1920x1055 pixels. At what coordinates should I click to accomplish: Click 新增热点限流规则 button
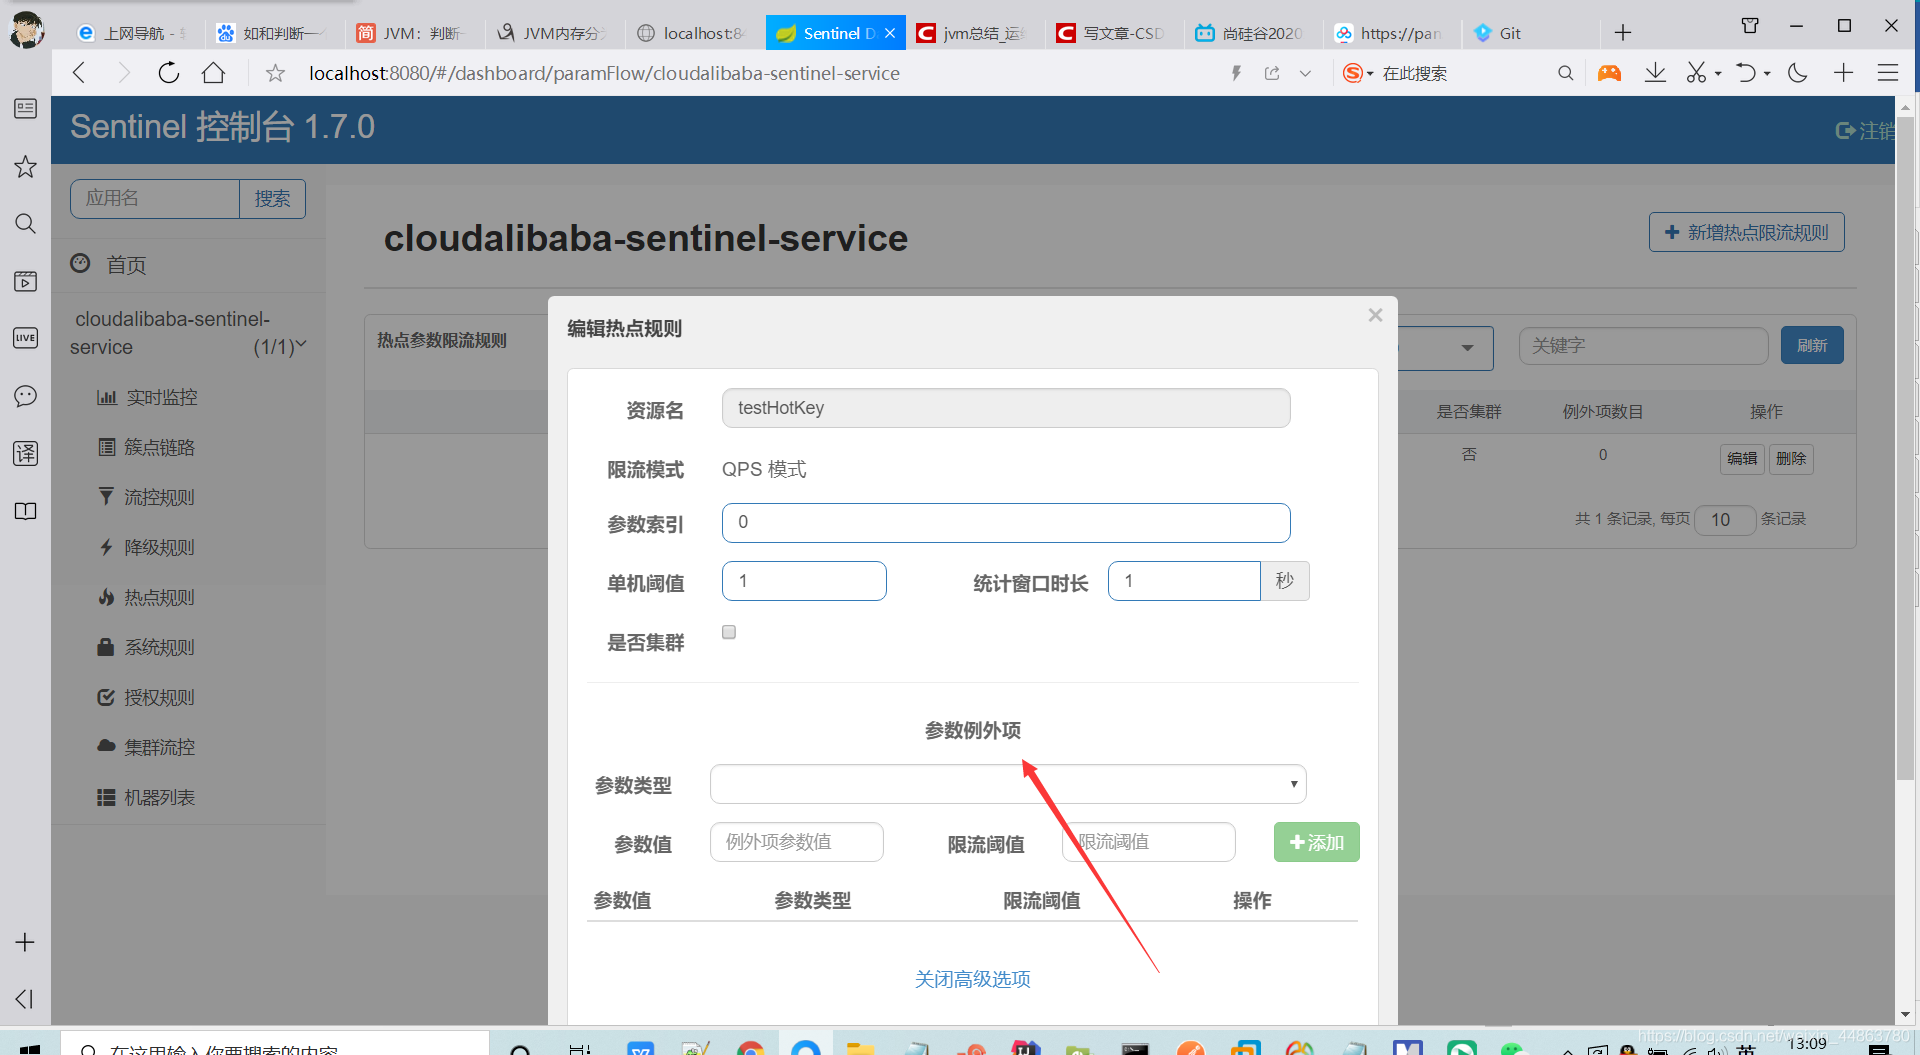pos(1746,232)
